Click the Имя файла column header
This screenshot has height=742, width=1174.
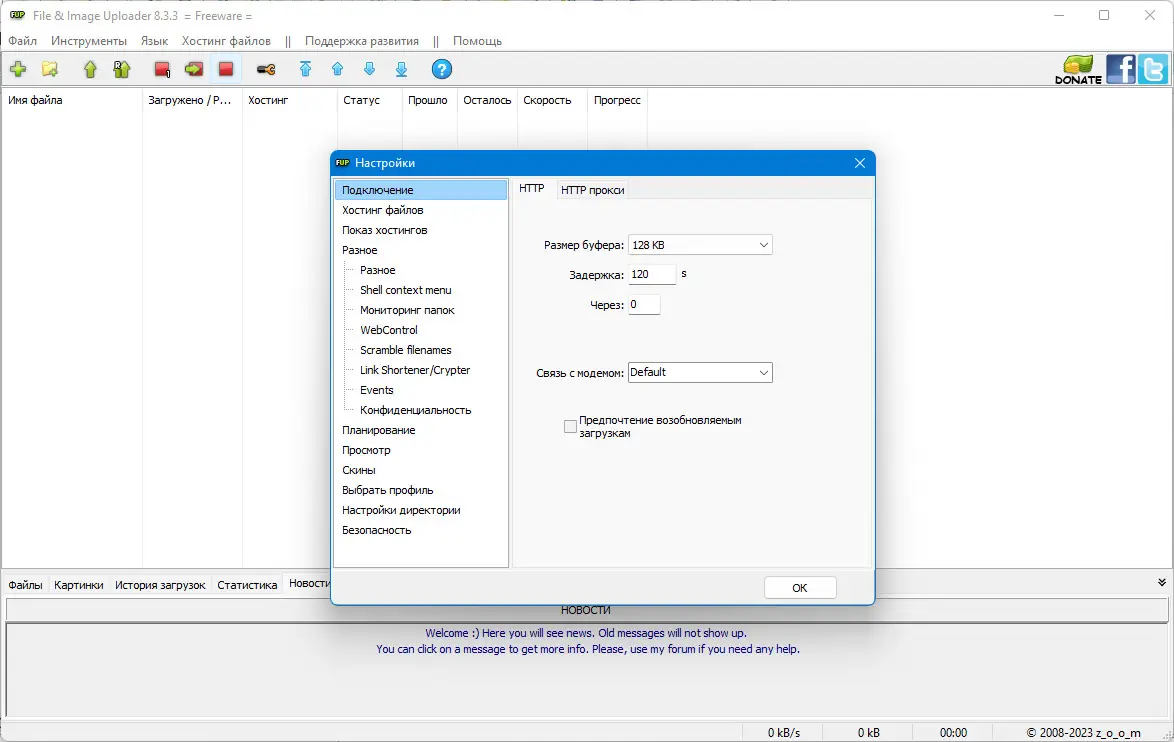tap(72, 100)
